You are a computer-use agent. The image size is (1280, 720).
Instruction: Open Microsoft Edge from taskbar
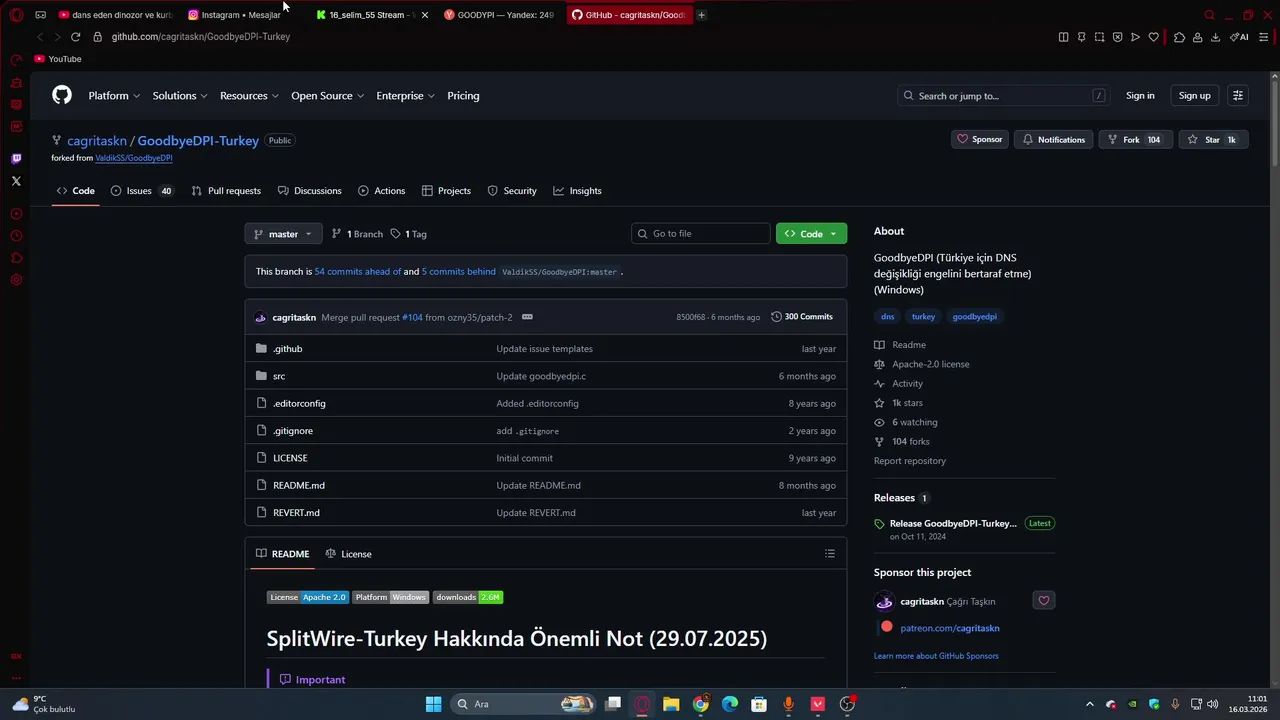730,704
